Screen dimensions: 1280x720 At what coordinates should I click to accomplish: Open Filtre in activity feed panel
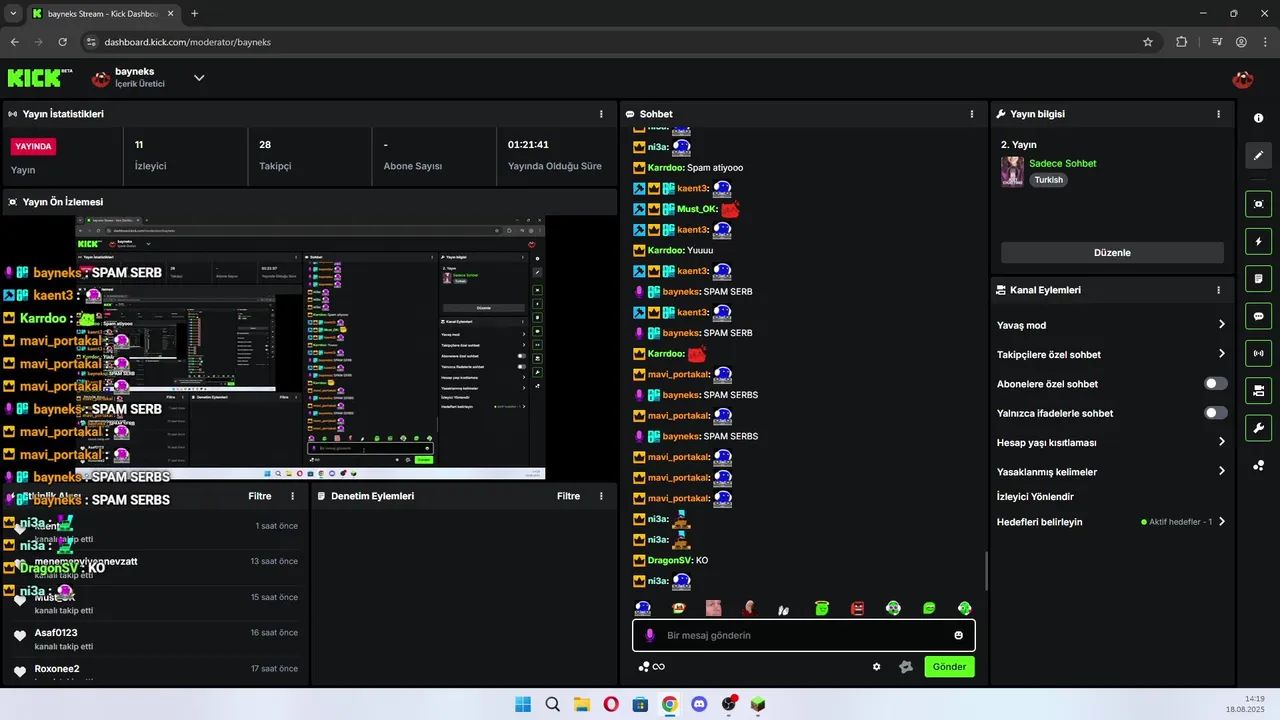[x=260, y=496]
